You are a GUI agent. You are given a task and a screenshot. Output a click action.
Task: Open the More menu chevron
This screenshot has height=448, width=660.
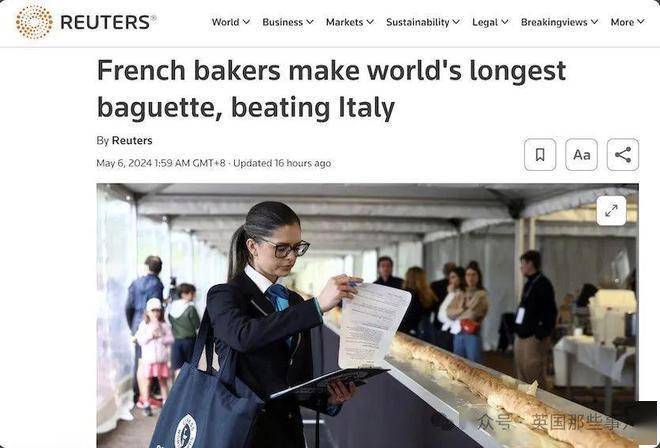click(641, 21)
